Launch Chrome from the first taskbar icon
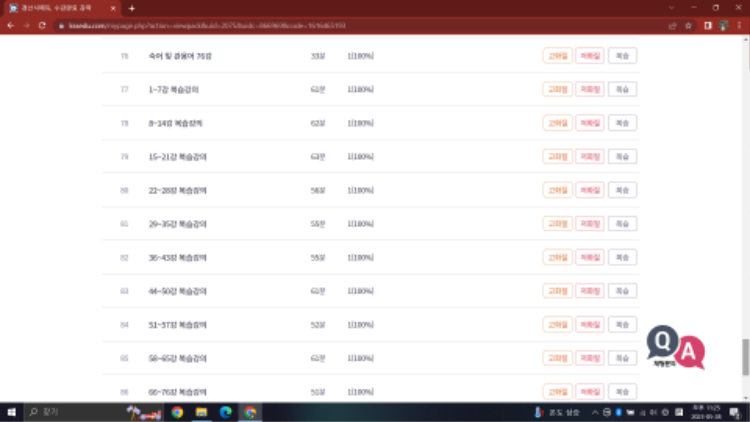The width and height of the screenshot is (750, 422). tap(177, 412)
